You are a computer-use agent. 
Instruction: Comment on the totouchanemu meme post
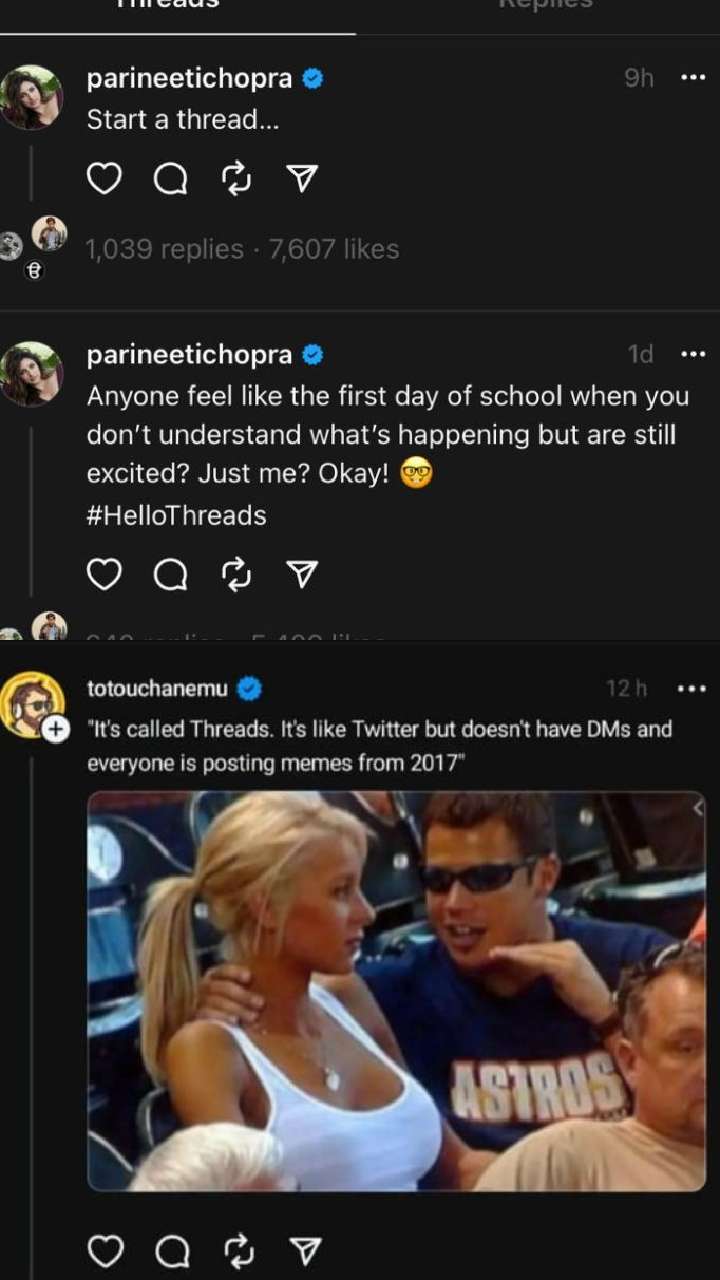point(170,1250)
